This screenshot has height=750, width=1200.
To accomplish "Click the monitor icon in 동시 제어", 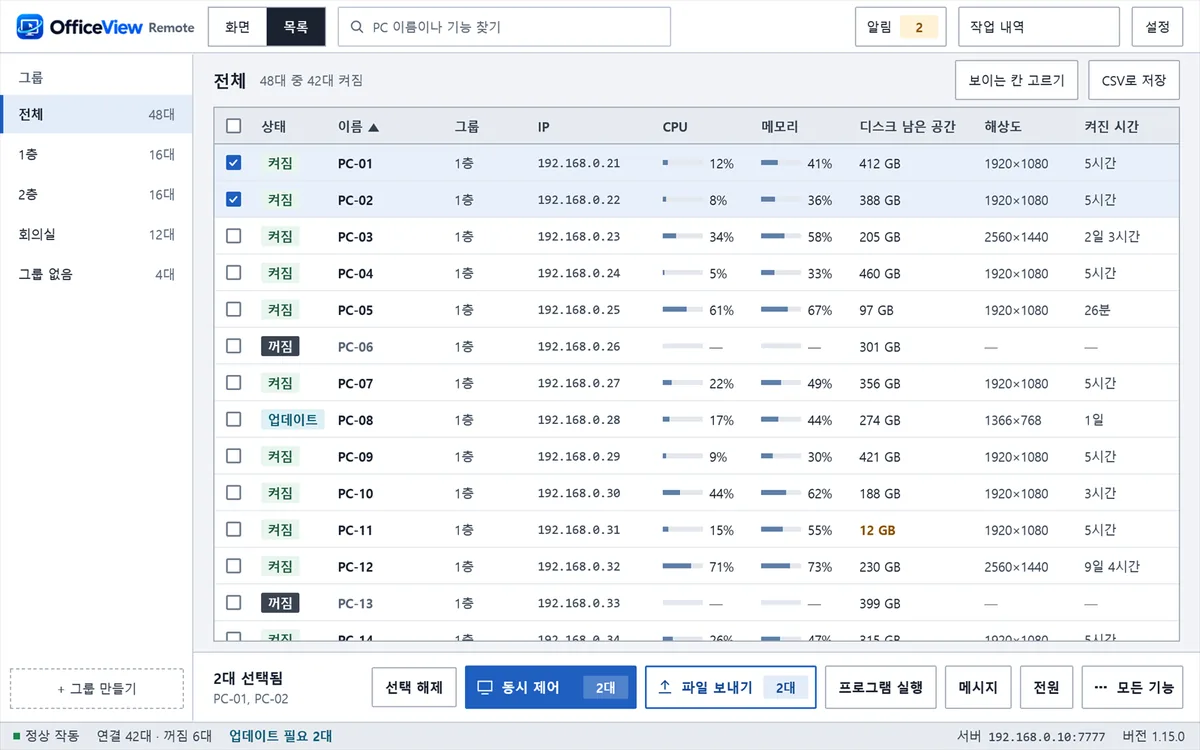I will (x=485, y=688).
